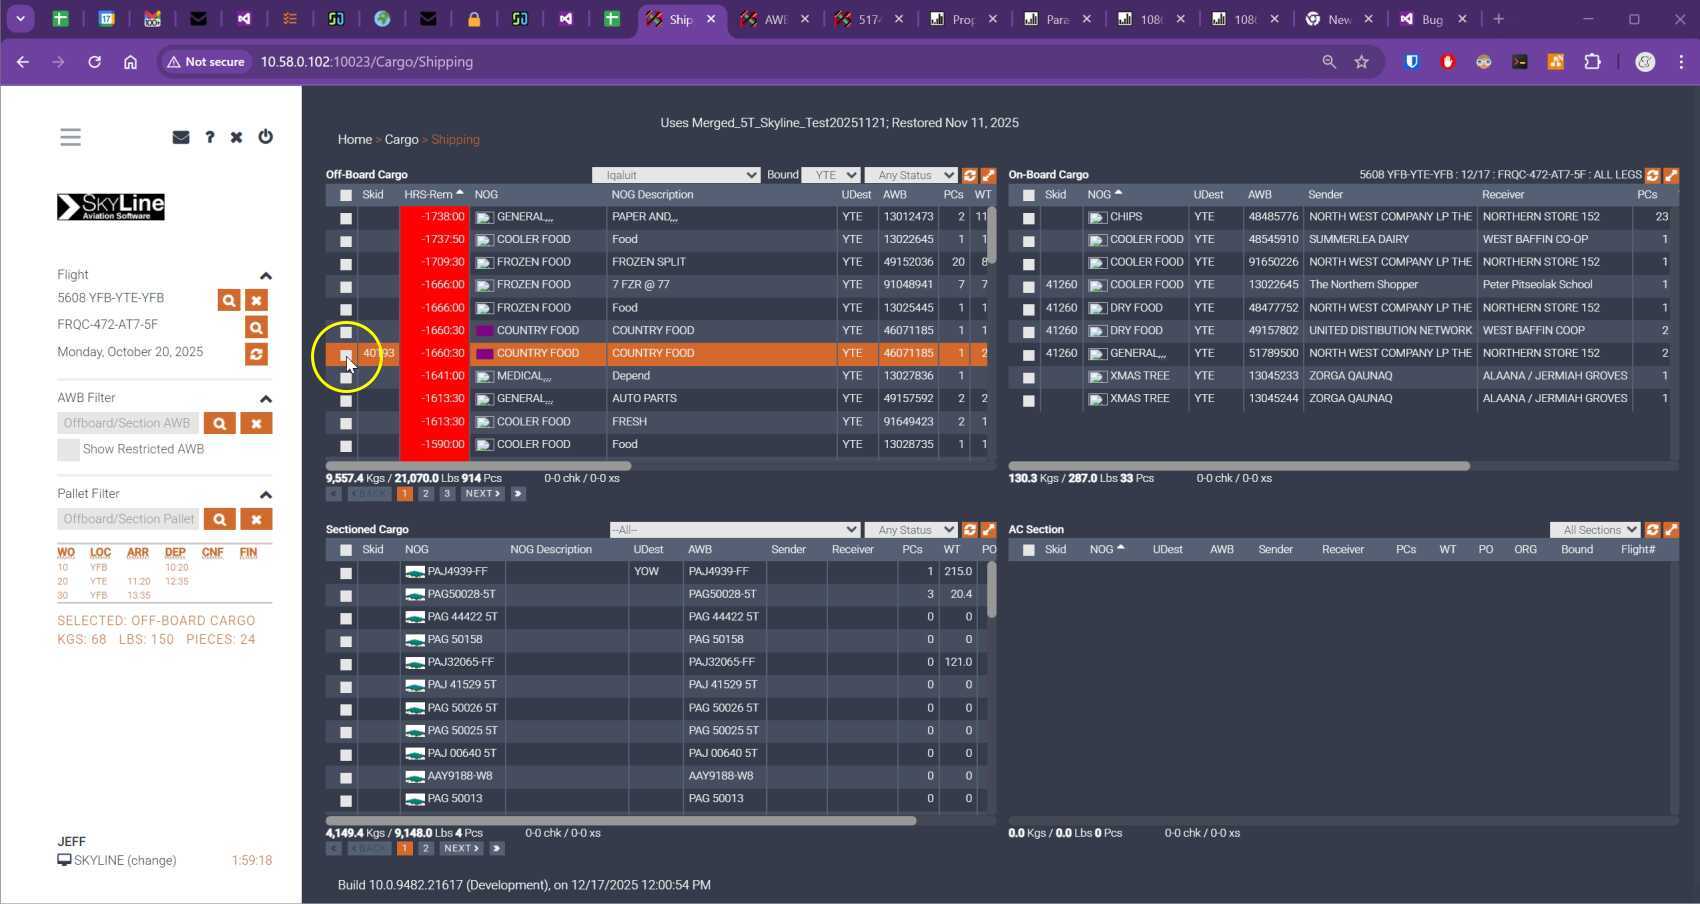Expand the AC Section panel to fullscreen
This screenshot has height=904, width=1700.
(x=1671, y=530)
